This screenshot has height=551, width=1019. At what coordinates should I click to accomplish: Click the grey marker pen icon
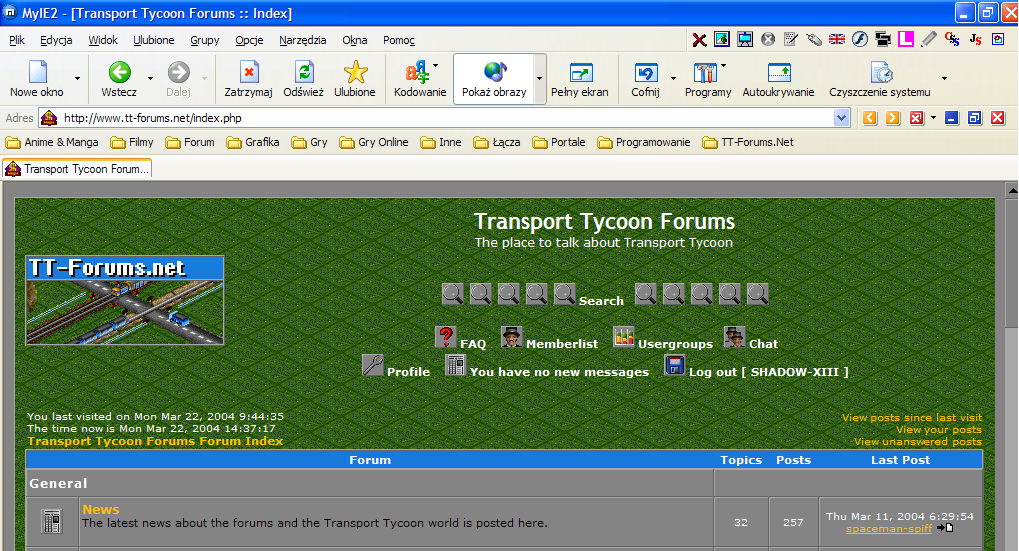929,40
